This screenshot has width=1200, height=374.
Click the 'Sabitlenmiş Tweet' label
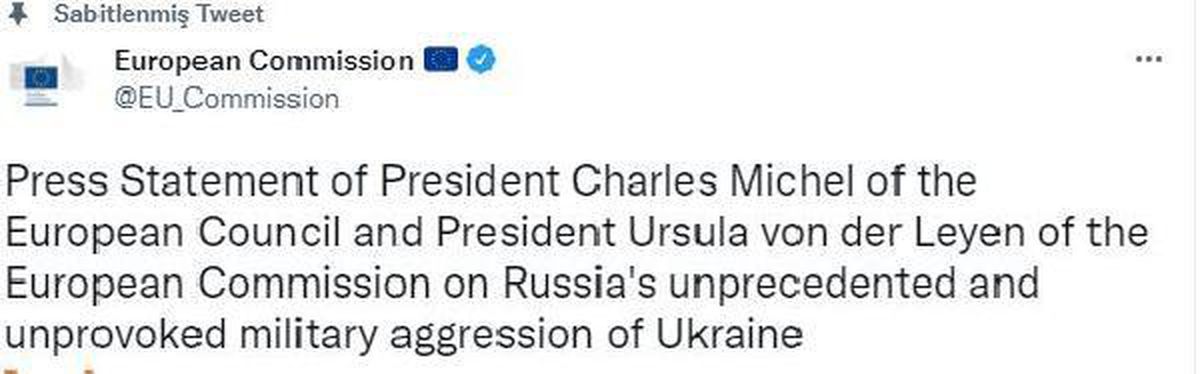[159, 14]
